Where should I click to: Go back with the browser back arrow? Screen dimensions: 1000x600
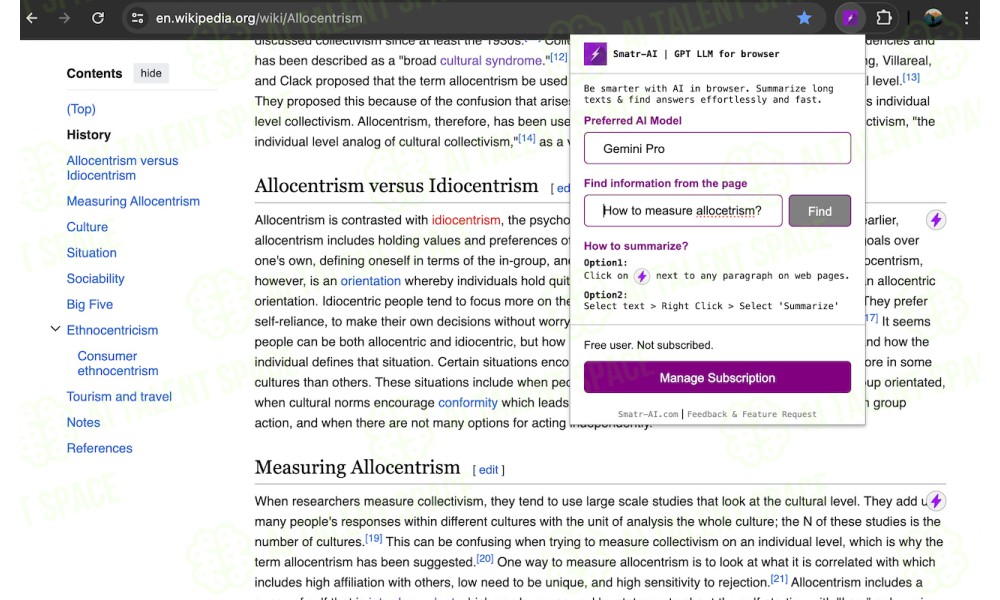click(32, 18)
